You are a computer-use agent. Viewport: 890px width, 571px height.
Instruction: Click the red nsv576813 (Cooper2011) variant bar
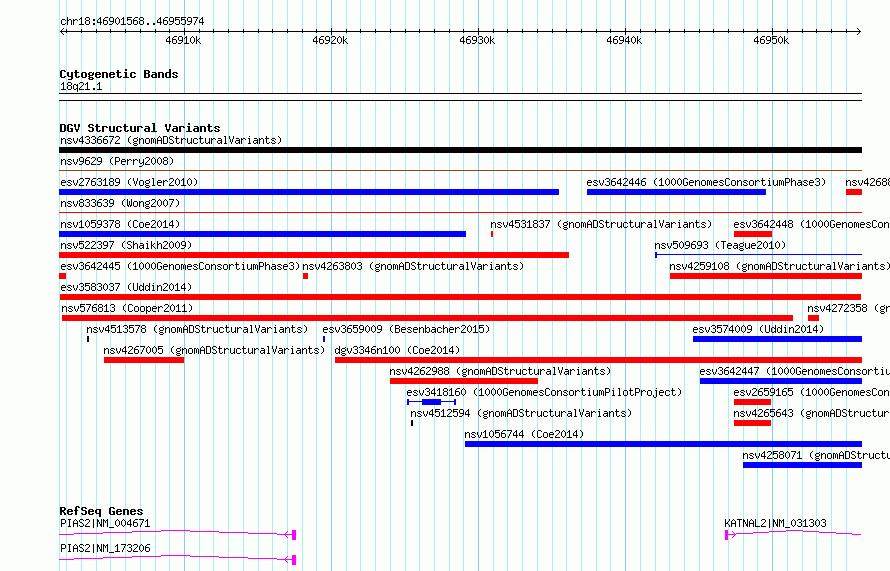(x=427, y=318)
